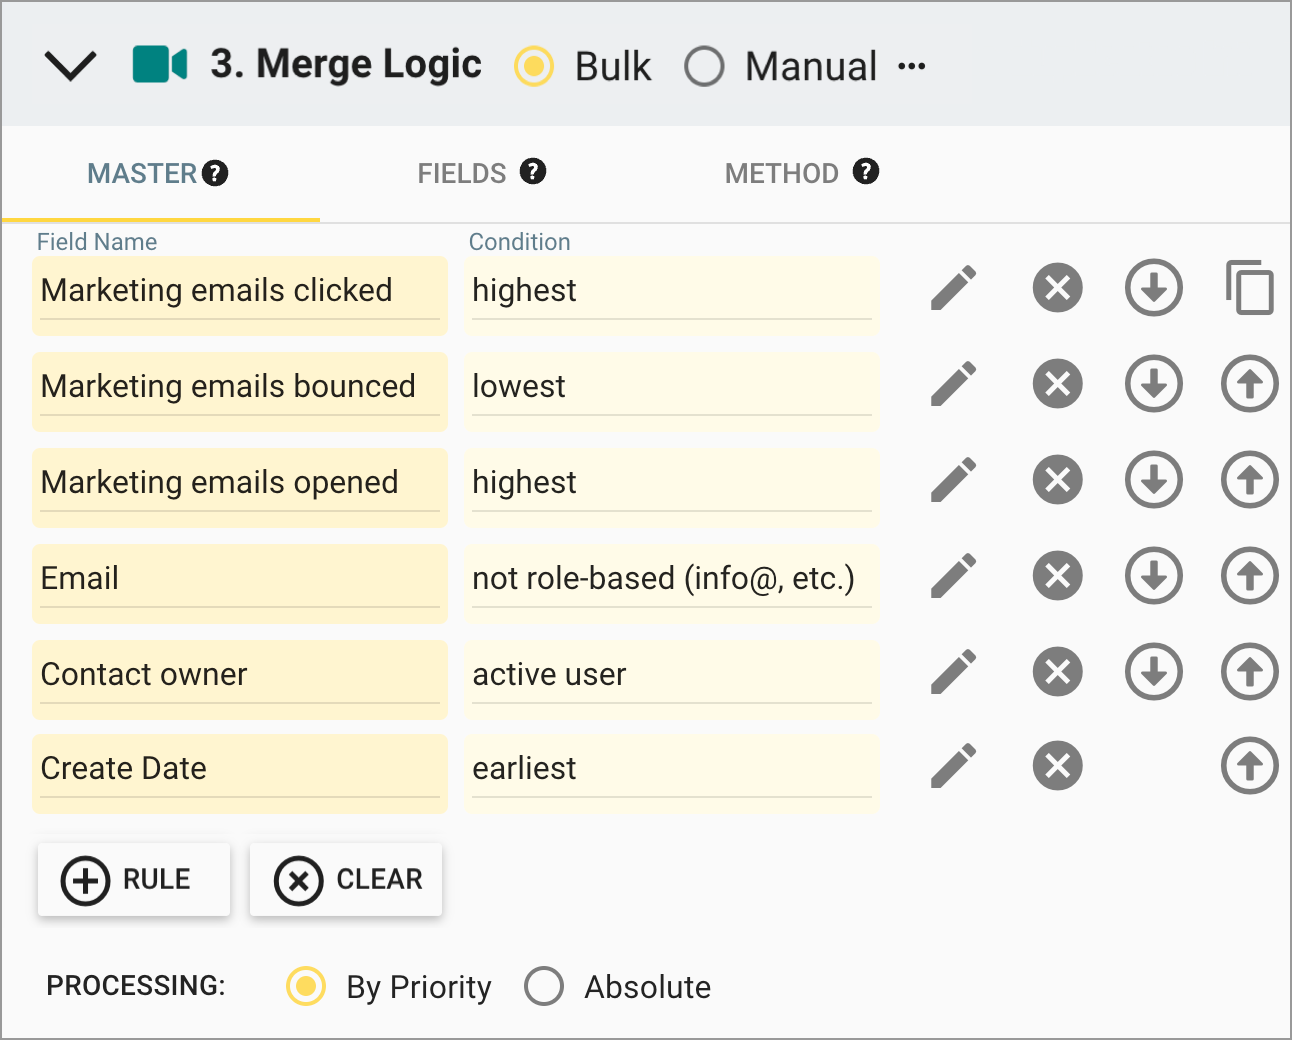Switch to the FIELDS tab
Image resolution: width=1292 pixels, height=1040 pixels.
point(460,173)
